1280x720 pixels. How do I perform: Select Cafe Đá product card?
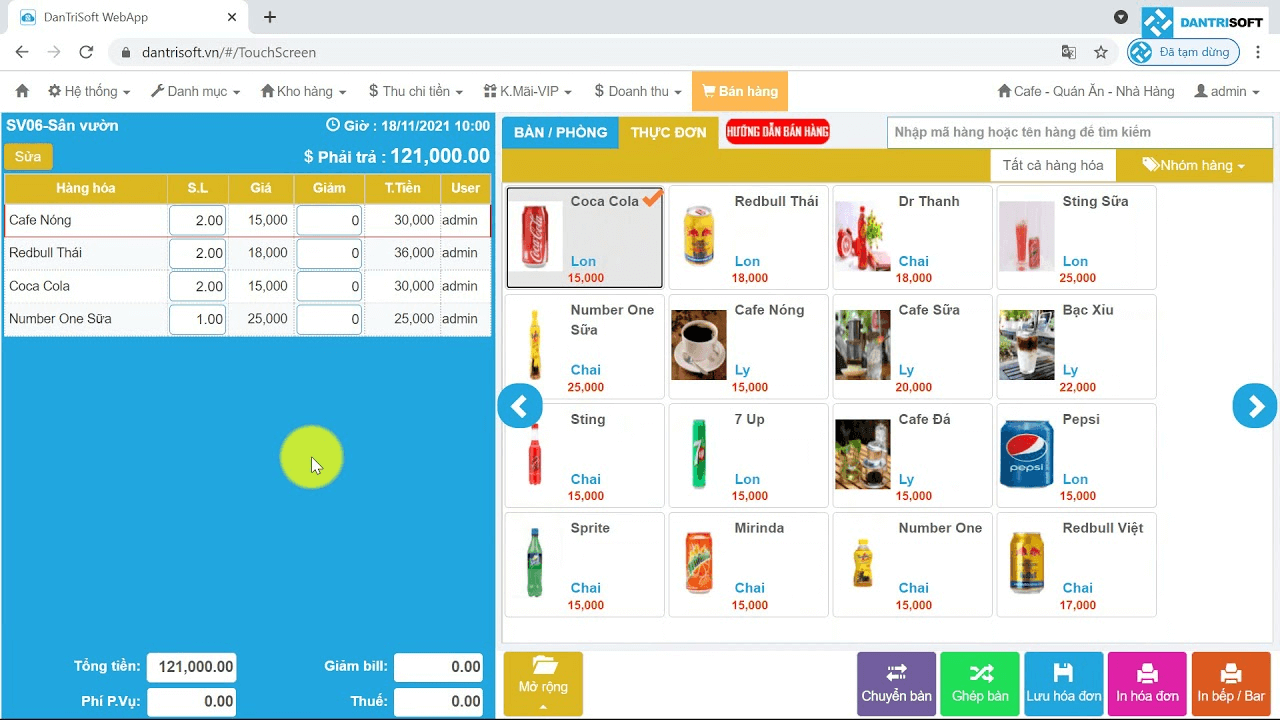click(x=913, y=455)
